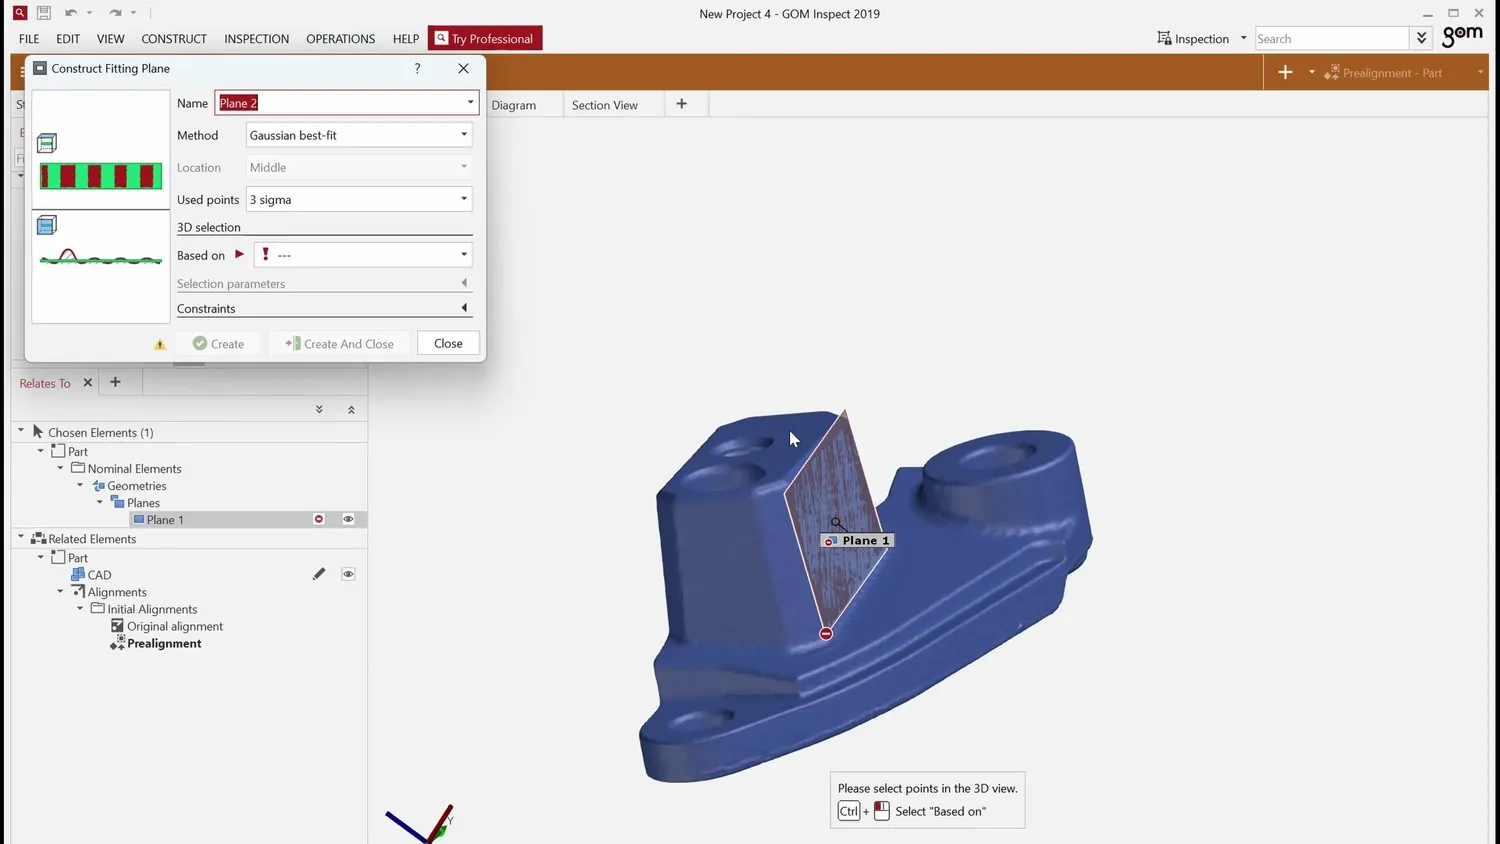Open the Name field dropdown arrow
Screen dimensions: 1500x844
click(x=470, y=103)
